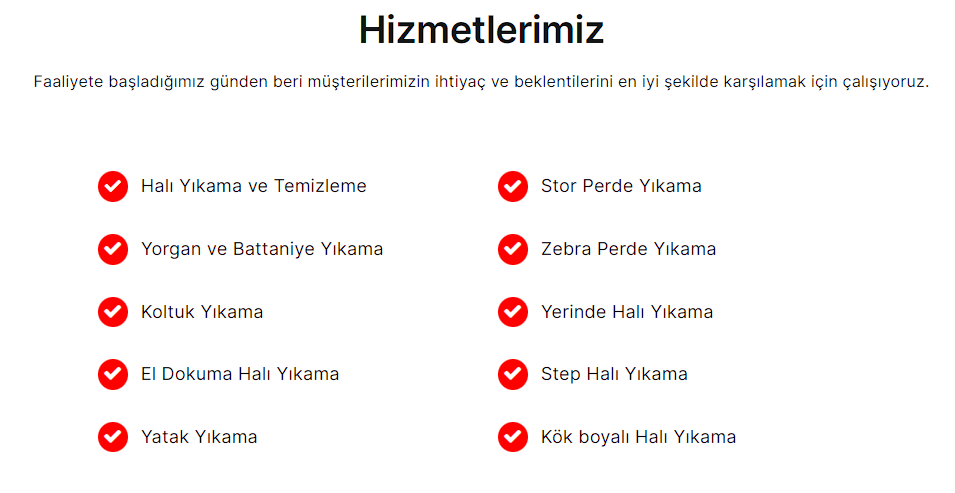Click the Stor Perde Yıkama text
The image size is (955, 493).
621,186
